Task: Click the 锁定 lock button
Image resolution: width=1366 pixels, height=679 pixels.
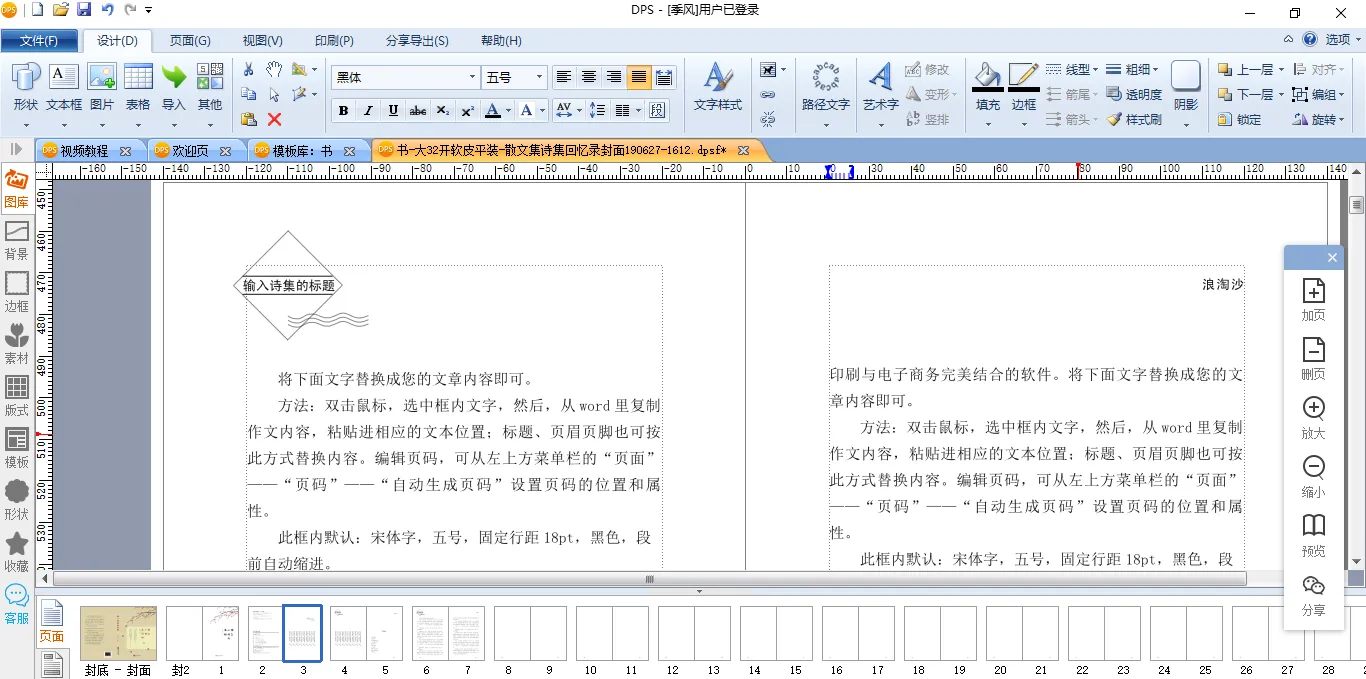Action: click(x=1240, y=119)
